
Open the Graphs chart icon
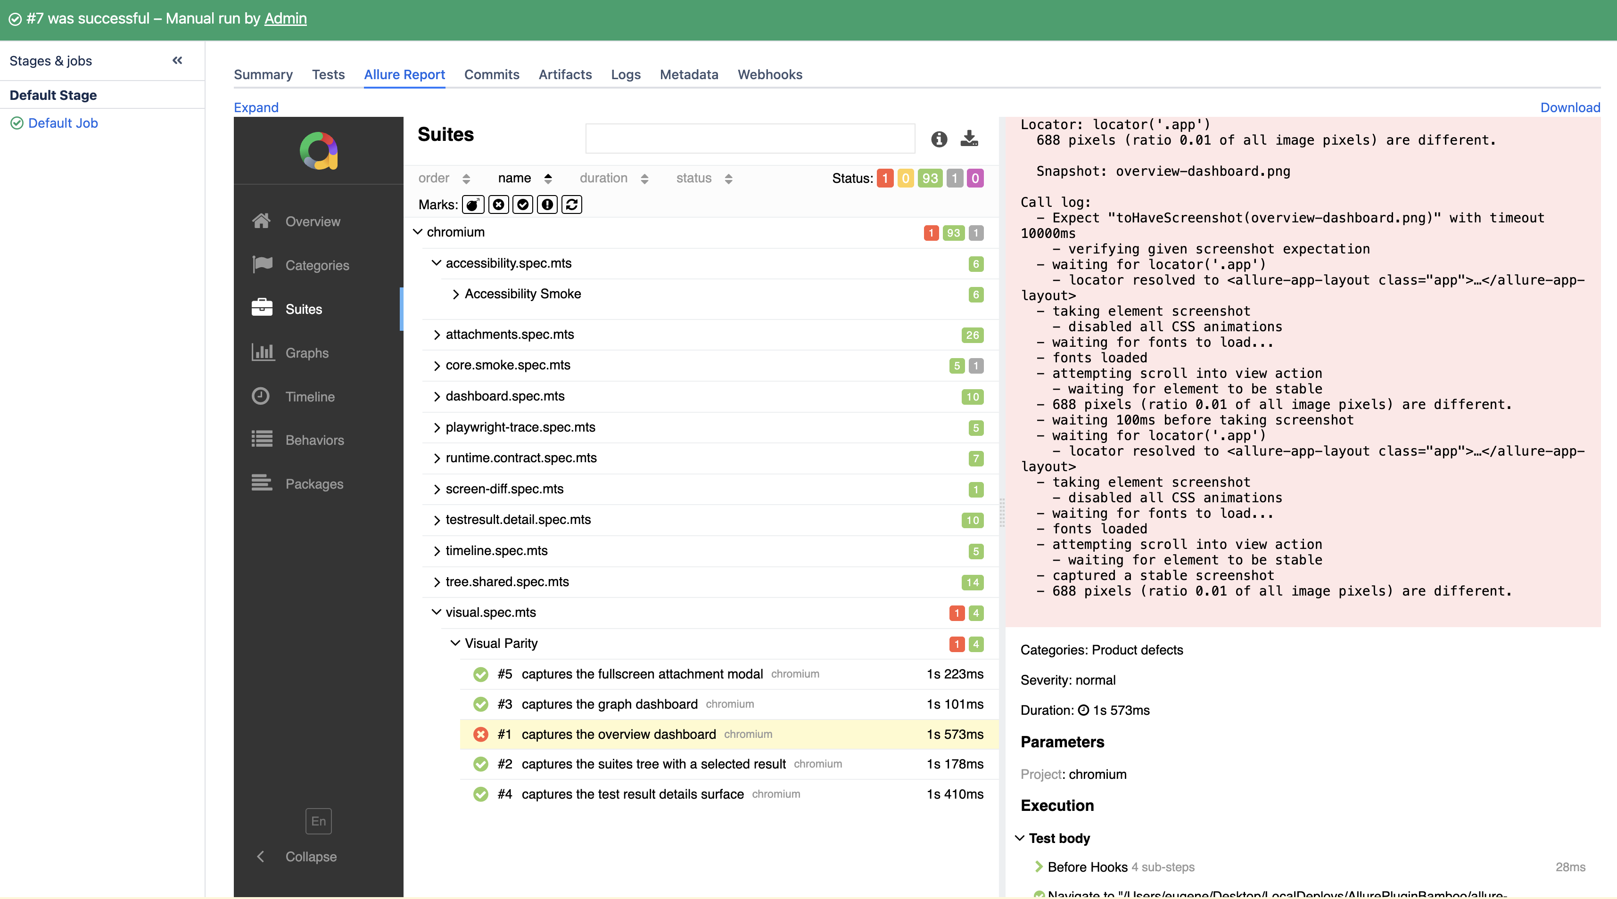[x=262, y=352]
